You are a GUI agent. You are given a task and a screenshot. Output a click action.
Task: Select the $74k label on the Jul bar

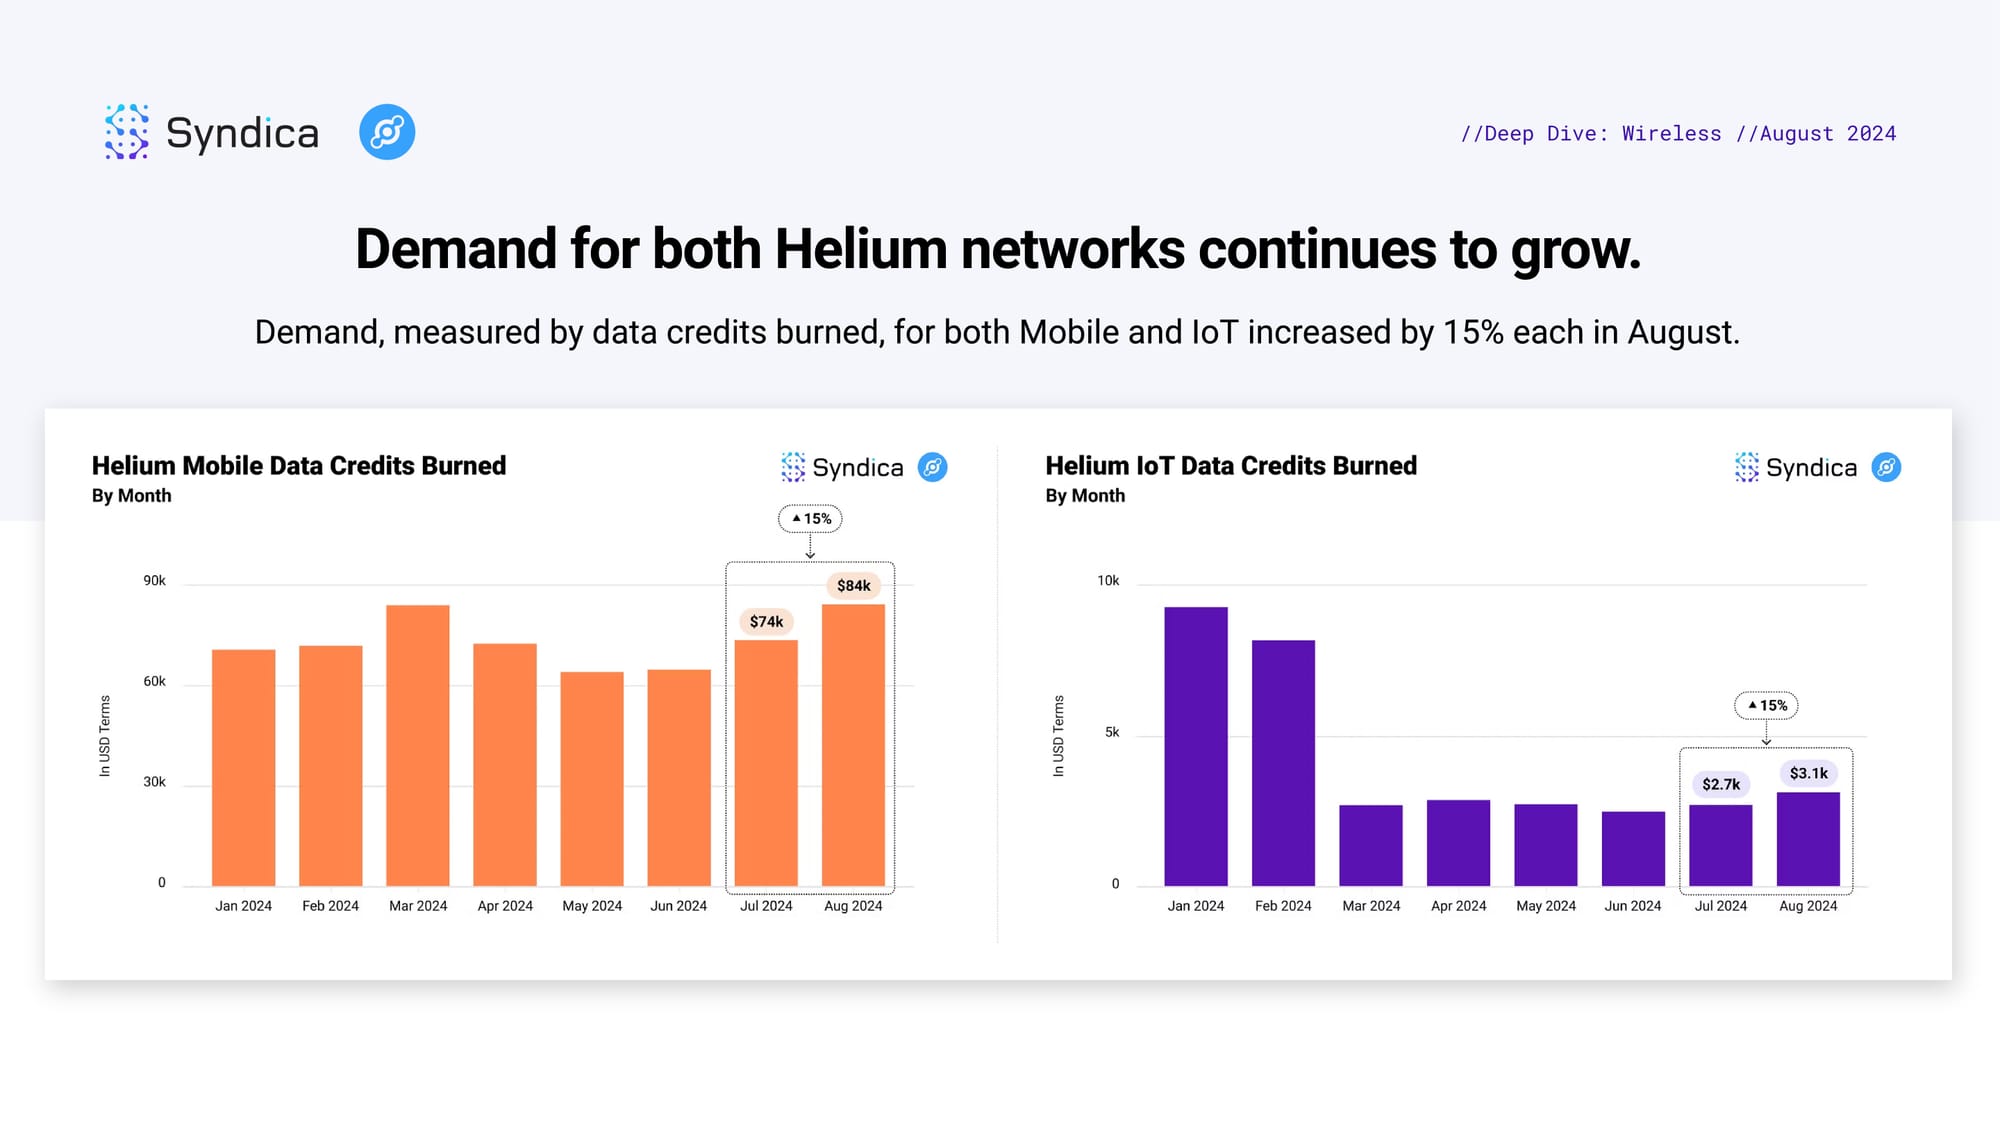tap(767, 622)
